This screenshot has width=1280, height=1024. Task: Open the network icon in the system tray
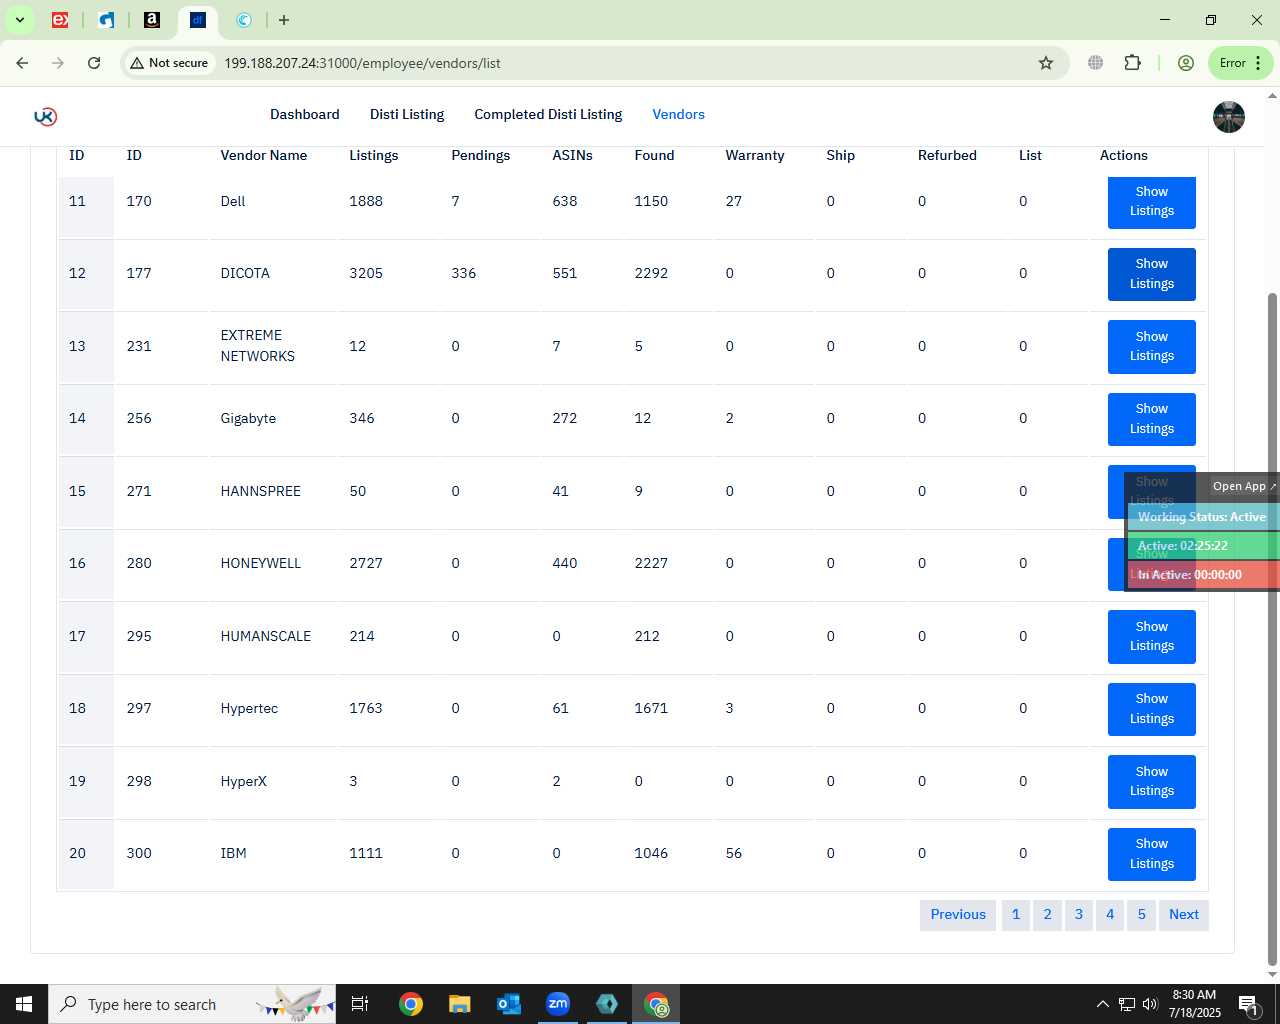(1126, 1004)
